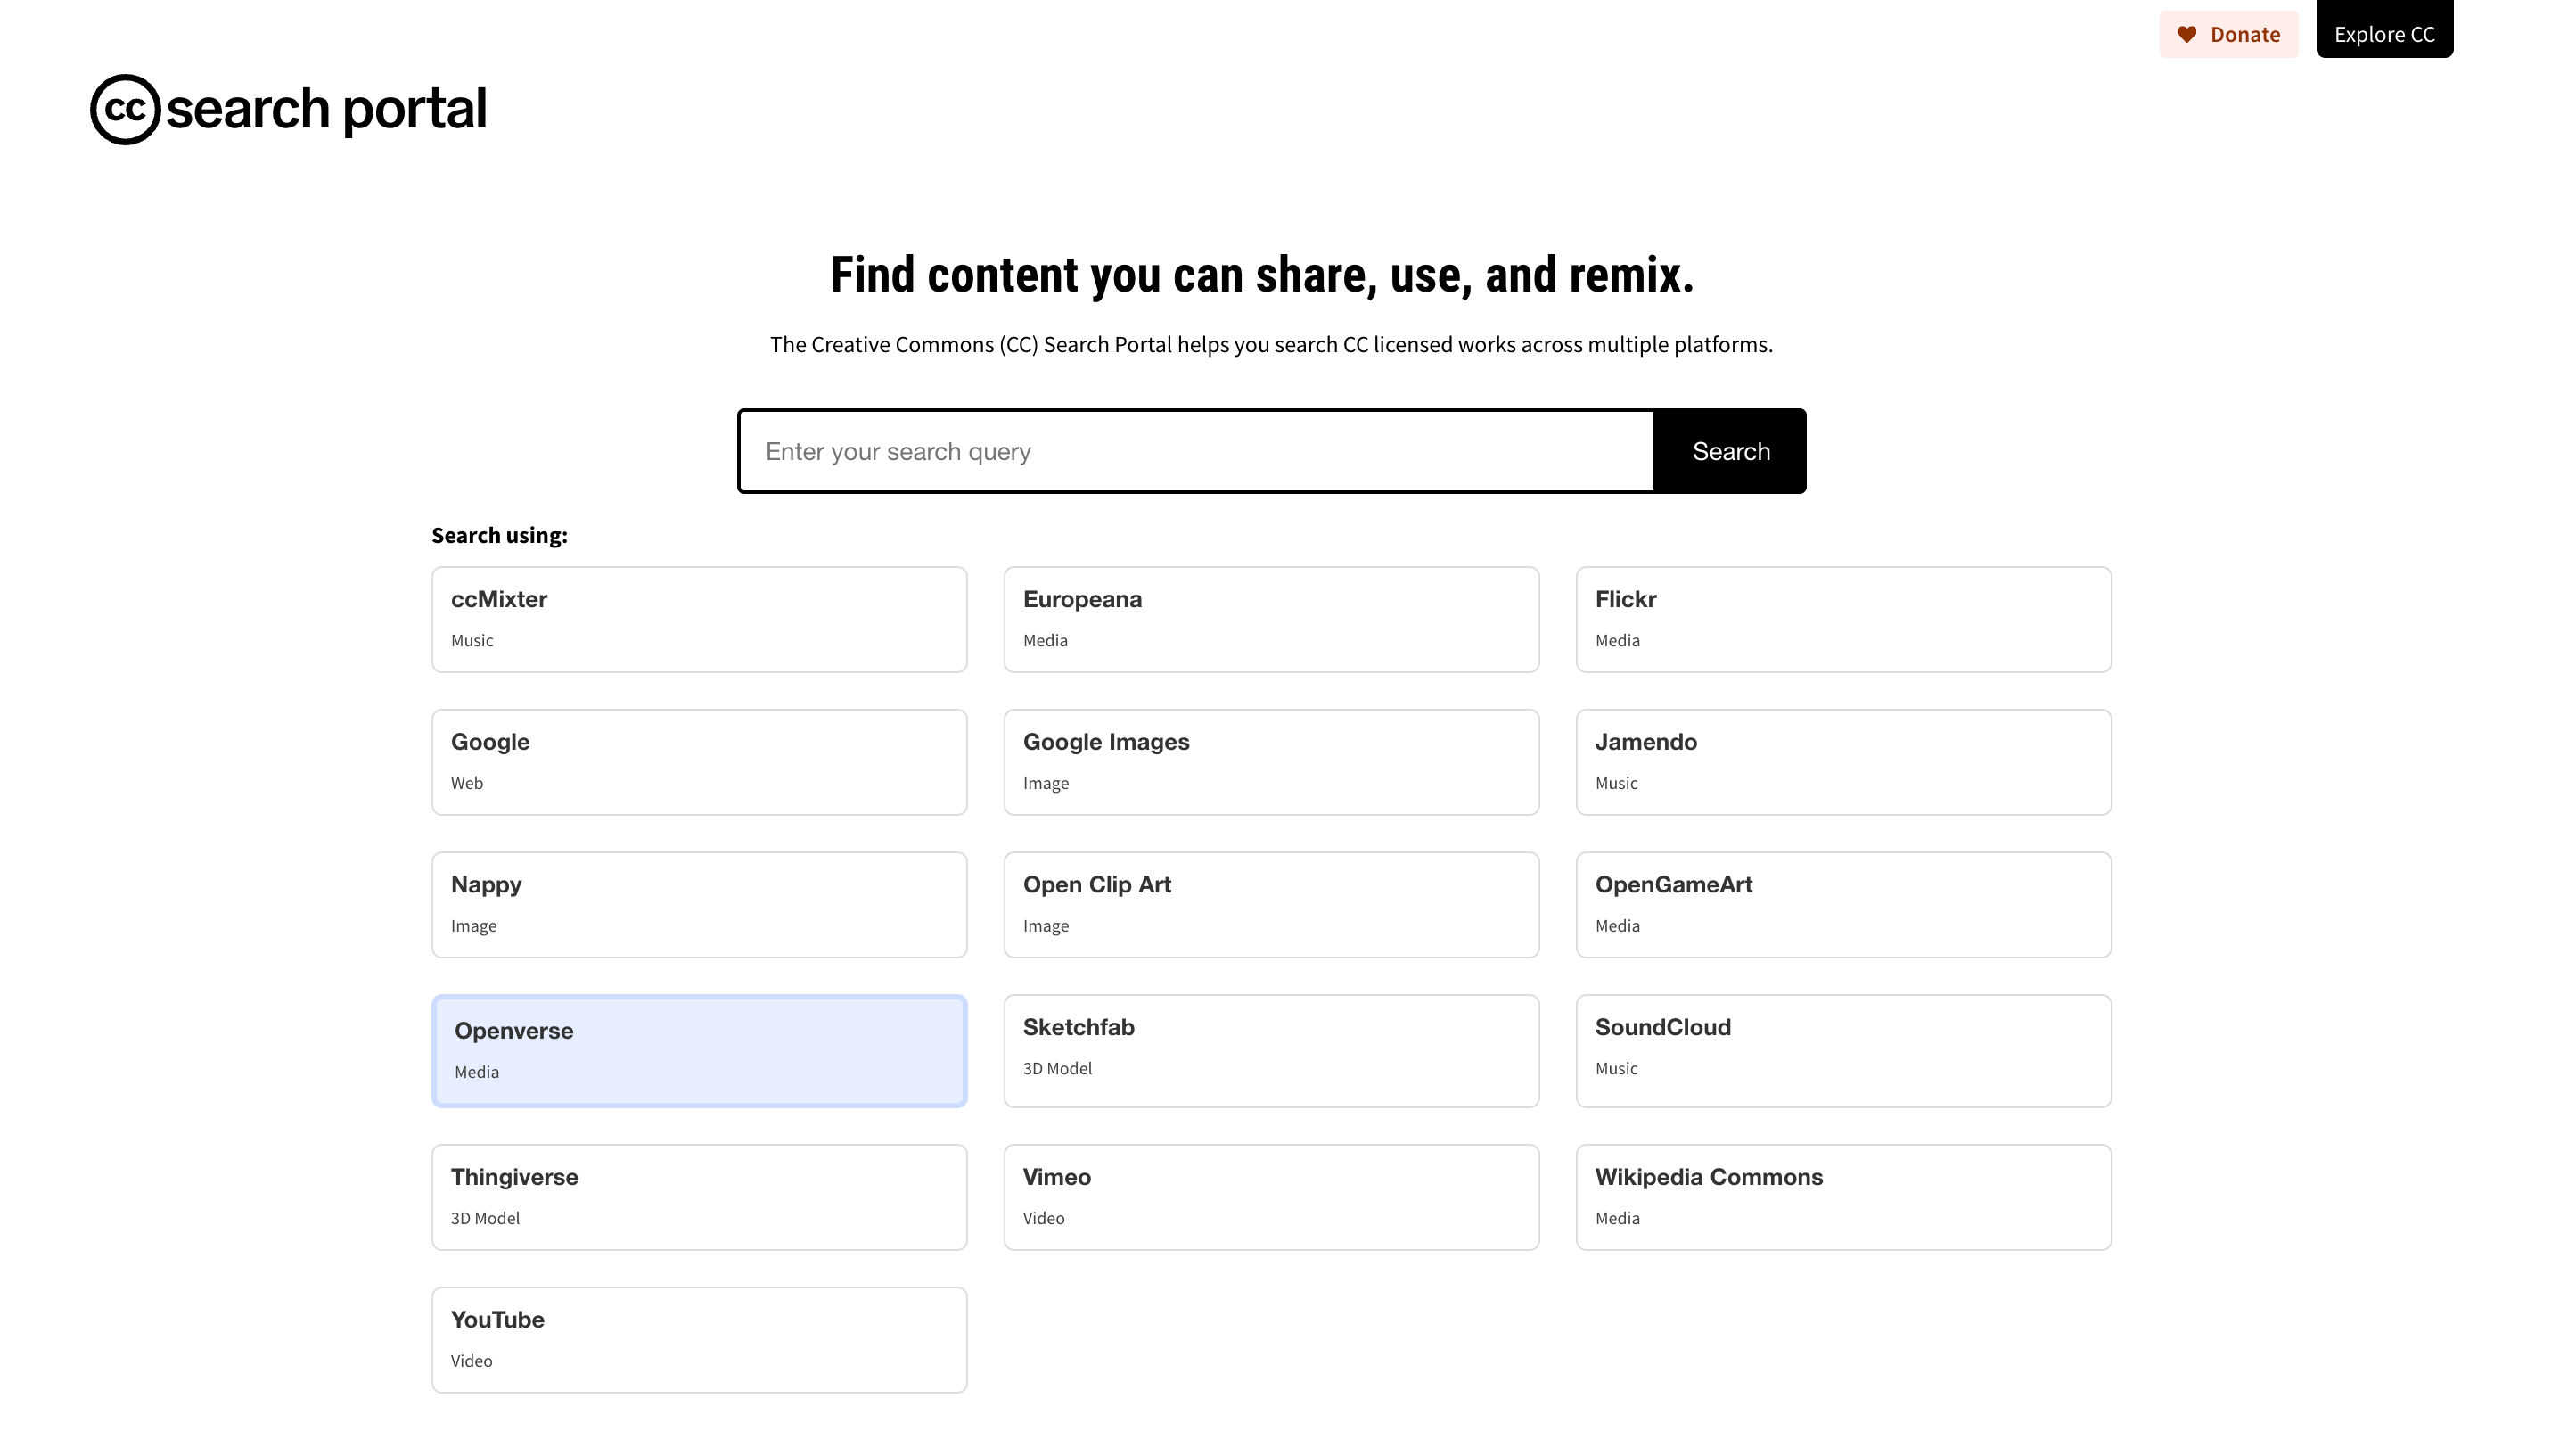2576x1439 pixels.
Task: Select the Europeana Media source
Action: click(1271, 620)
